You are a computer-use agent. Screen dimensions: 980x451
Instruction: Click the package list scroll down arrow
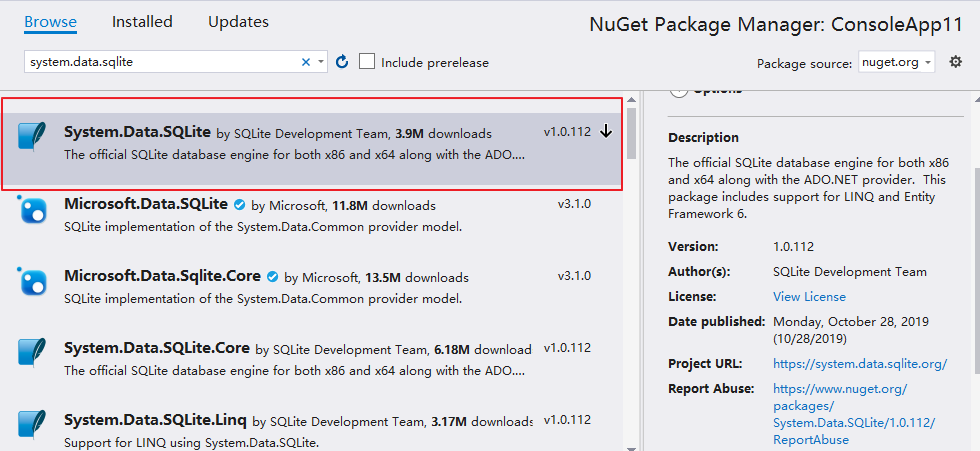631,447
